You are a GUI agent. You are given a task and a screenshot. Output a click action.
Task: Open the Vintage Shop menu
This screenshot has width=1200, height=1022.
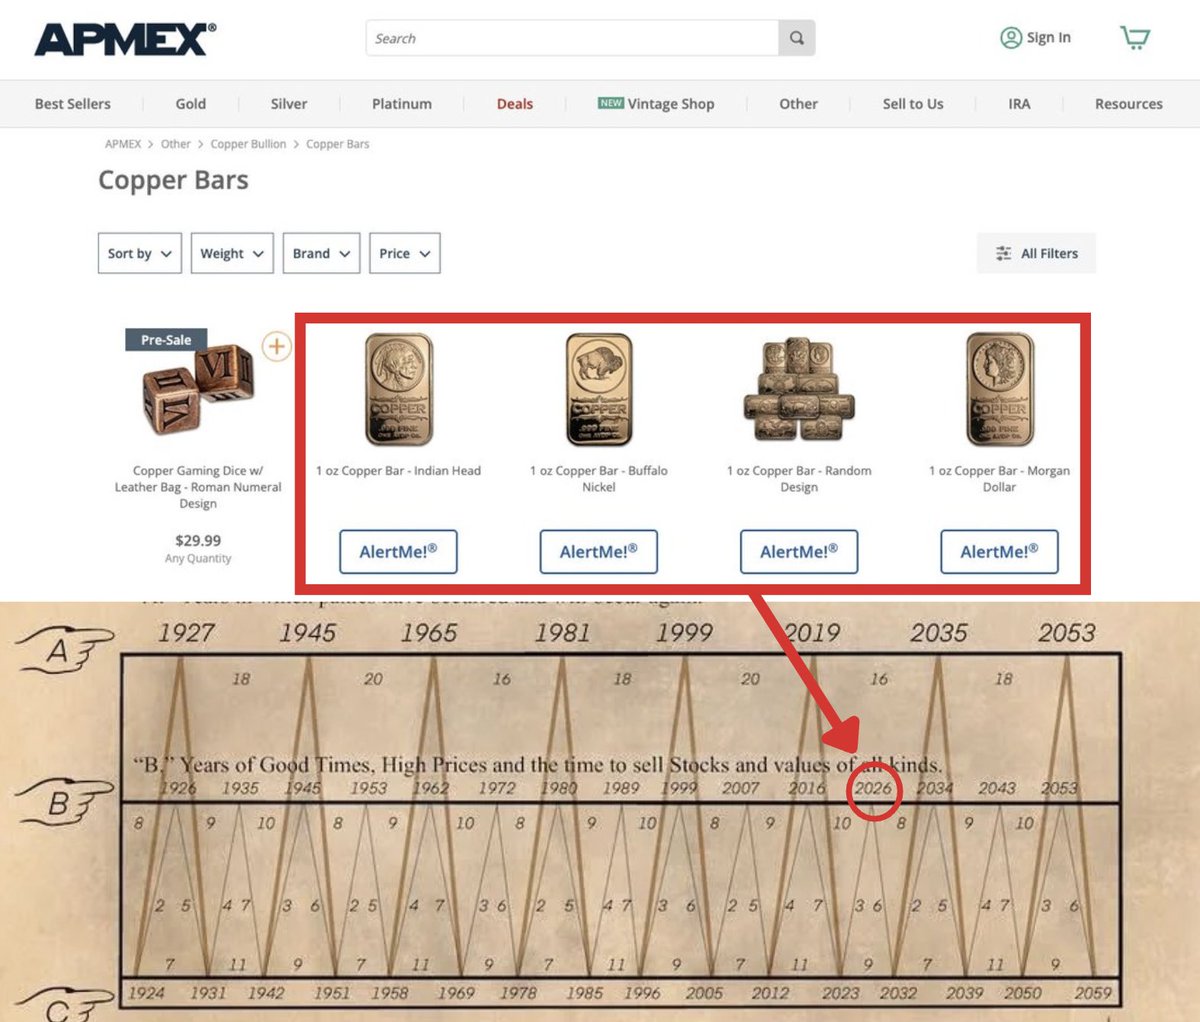tap(656, 104)
